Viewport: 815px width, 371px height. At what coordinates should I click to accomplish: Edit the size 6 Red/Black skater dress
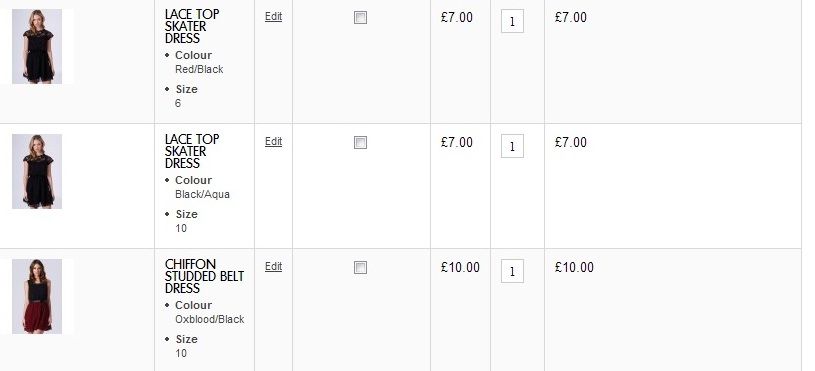pyautogui.click(x=273, y=16)
